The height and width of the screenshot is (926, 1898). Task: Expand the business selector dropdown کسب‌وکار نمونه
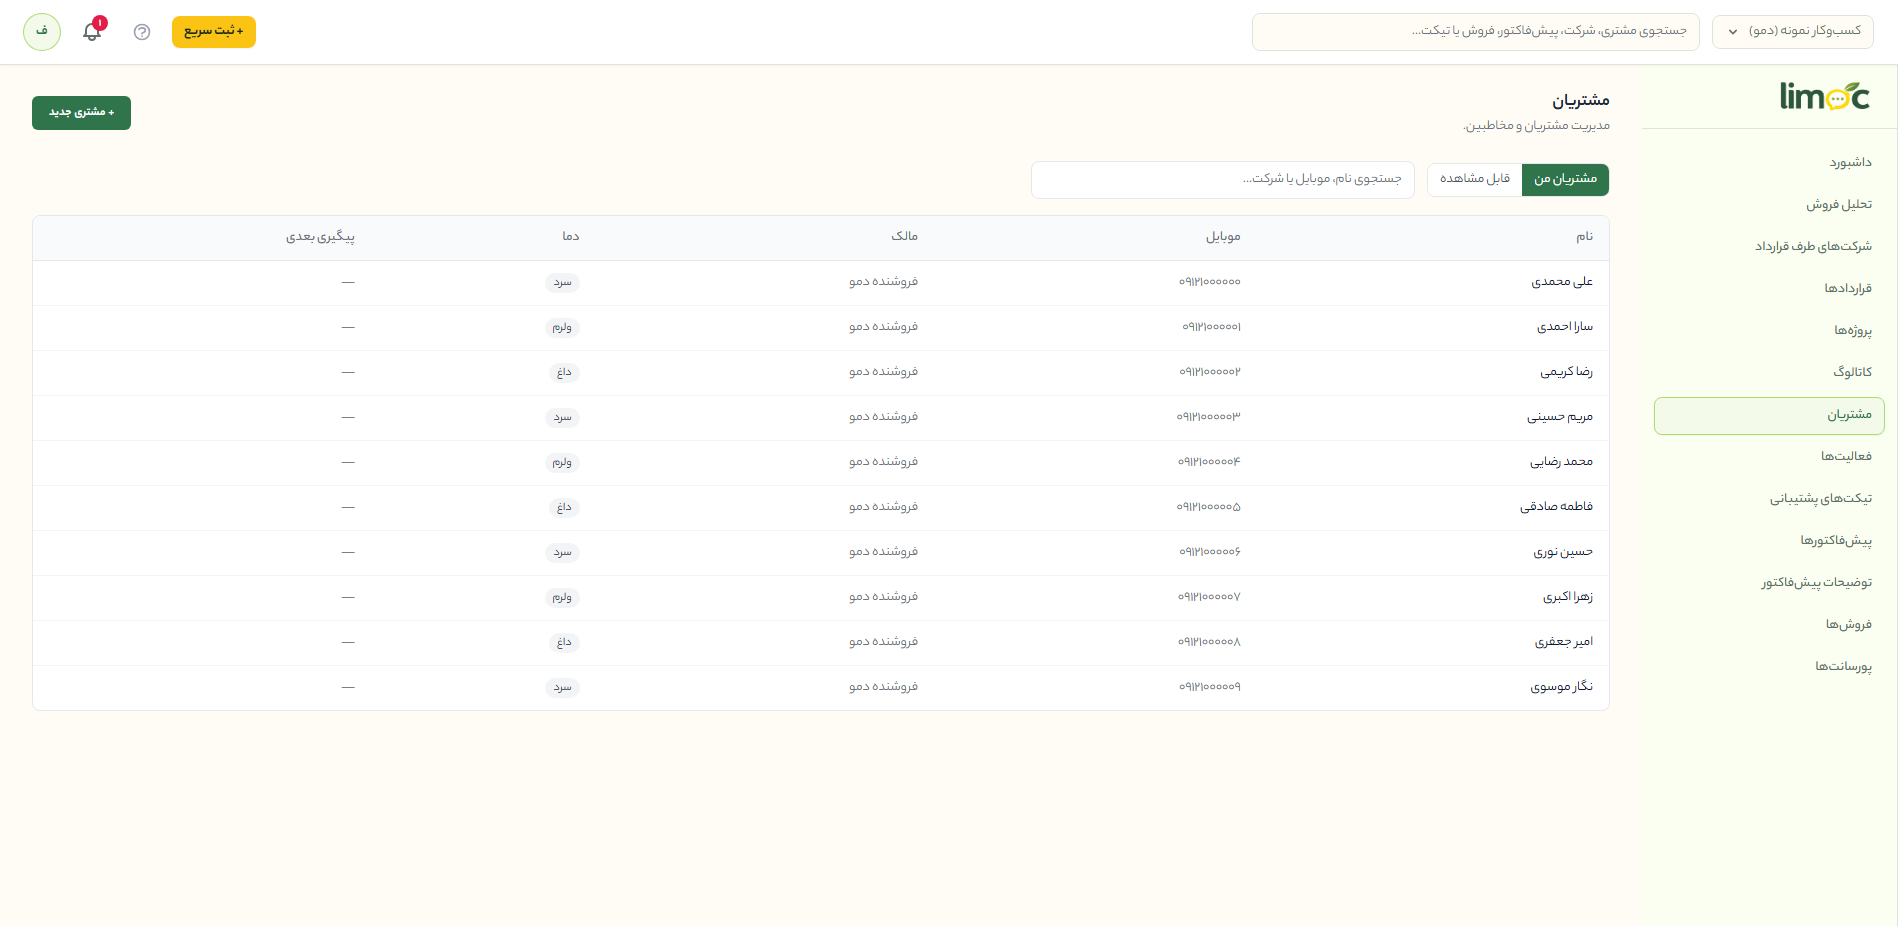point(1793,32)
